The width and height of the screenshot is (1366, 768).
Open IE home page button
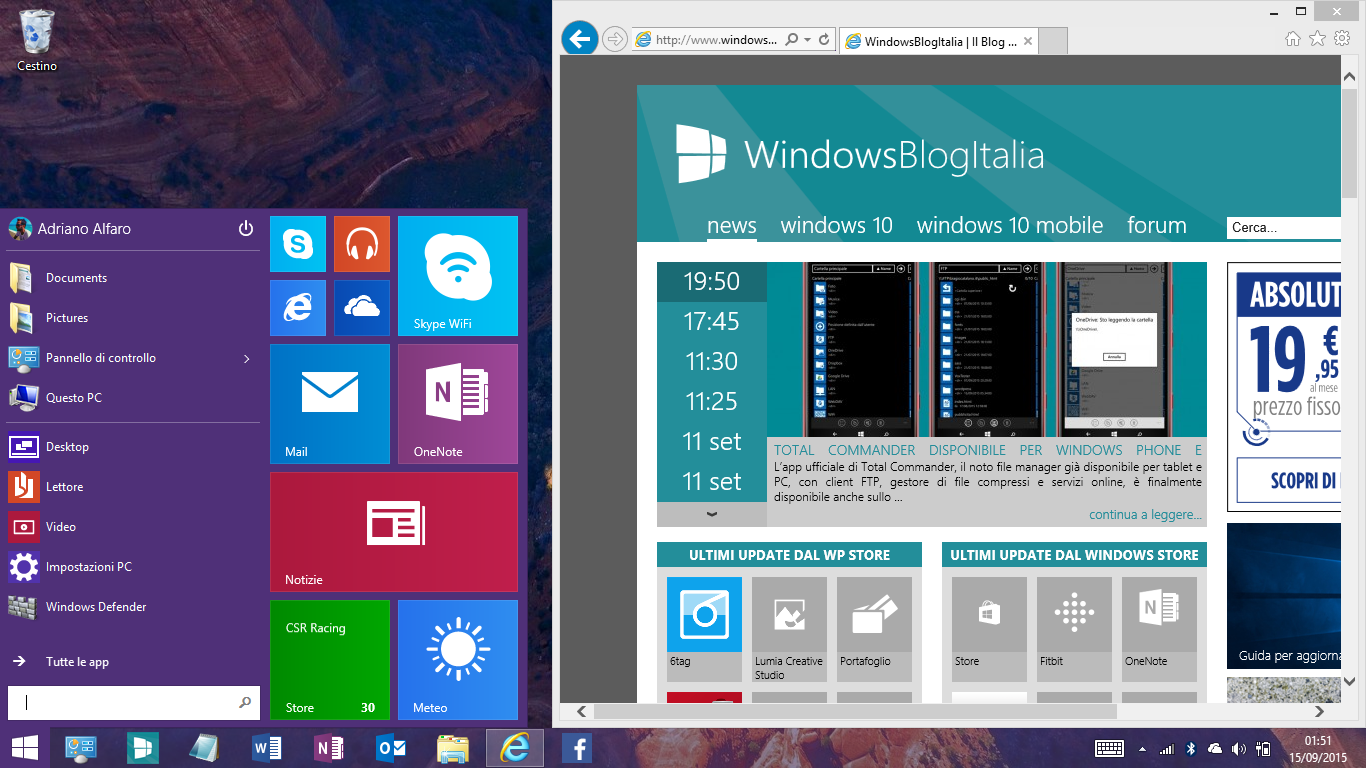[x=1292, y=38]
